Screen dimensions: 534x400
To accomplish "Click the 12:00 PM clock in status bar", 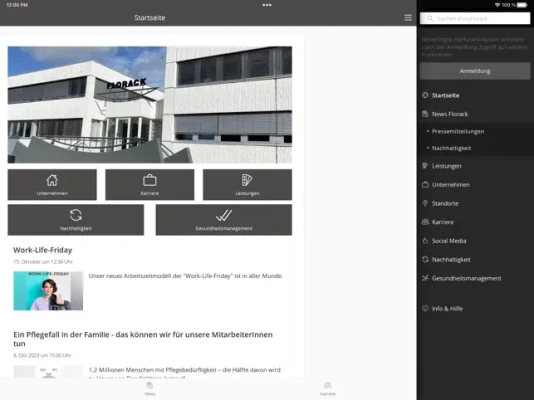I will click(17, 5).
